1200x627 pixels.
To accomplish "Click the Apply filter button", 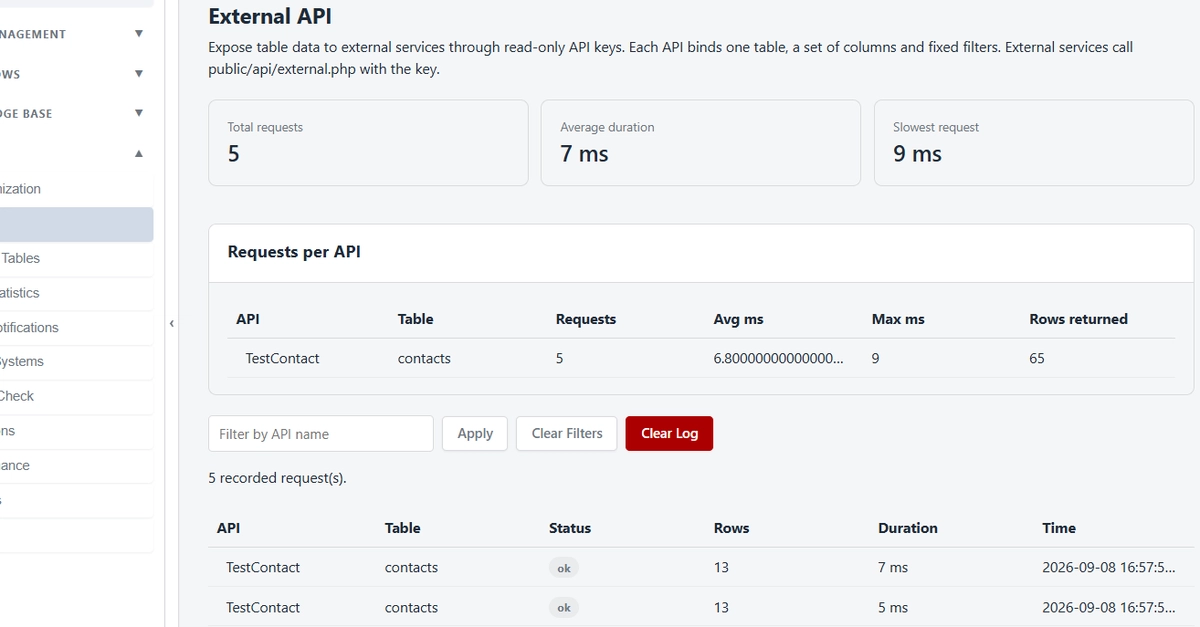I will click(475, 434).
